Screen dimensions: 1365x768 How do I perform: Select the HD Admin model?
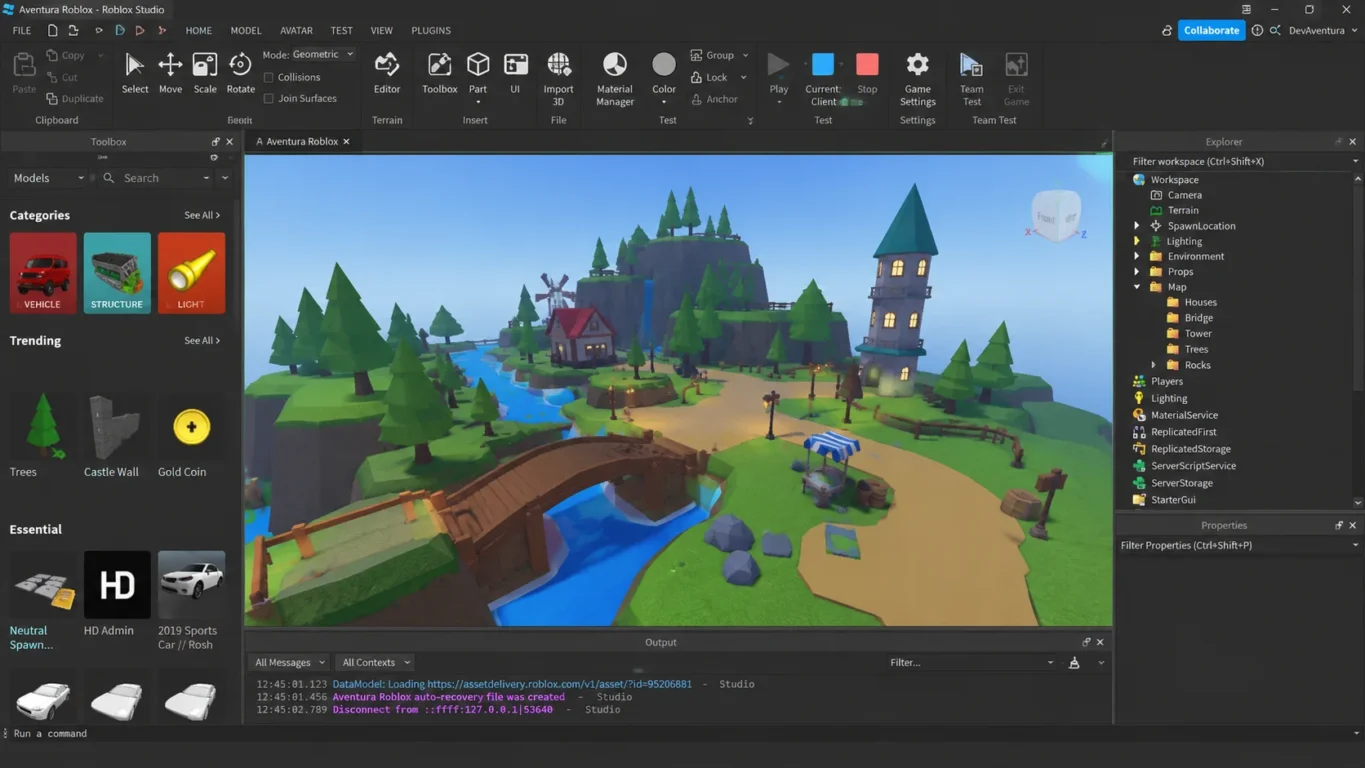(117, 594)
